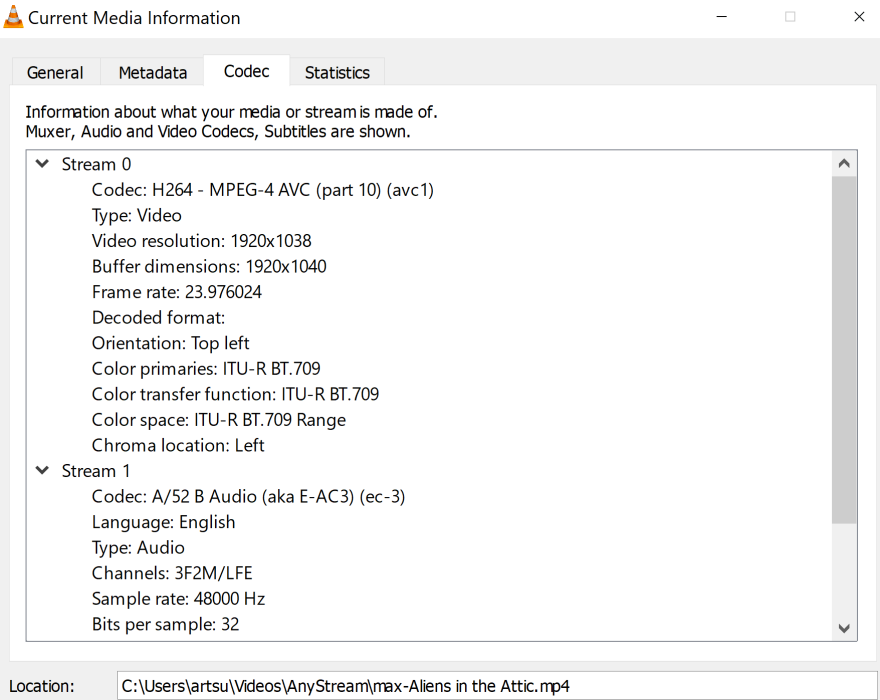The height and width of the screenshot is (700, 880).
Task: Click the E-AC3 audio codec row
Action: point(248,496)
